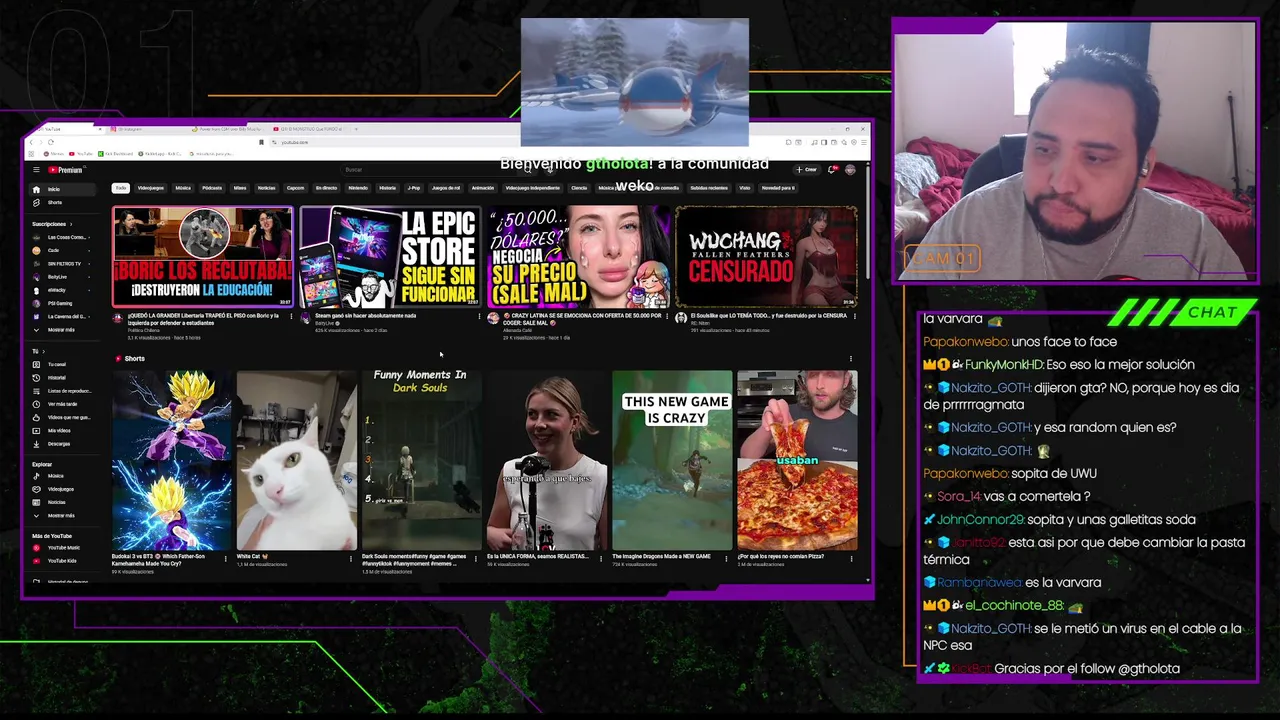The height and width of the screenshot is (720, 1280).
Task: Select the Noticias filter chip
Action: [x=266, y=187]
